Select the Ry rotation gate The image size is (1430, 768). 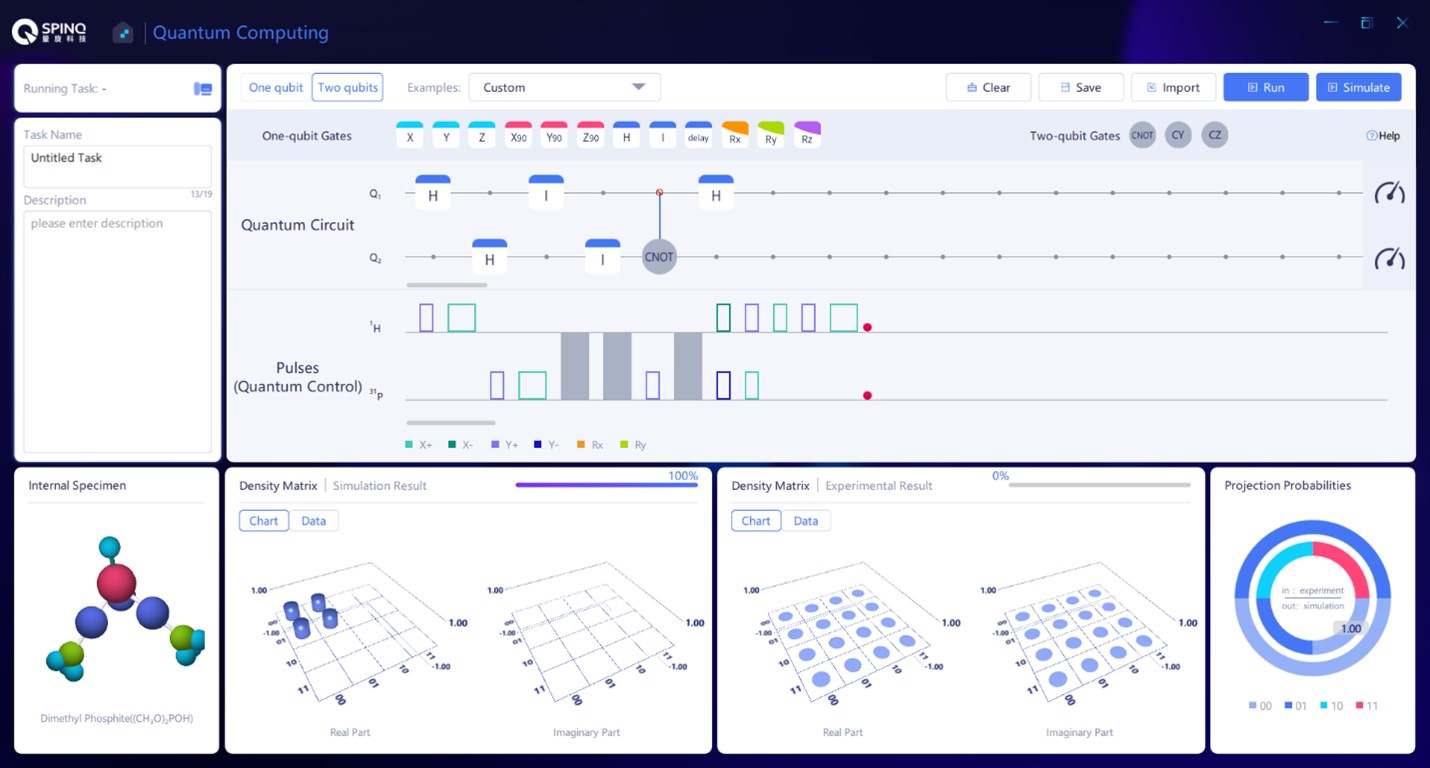coord(771,135)
